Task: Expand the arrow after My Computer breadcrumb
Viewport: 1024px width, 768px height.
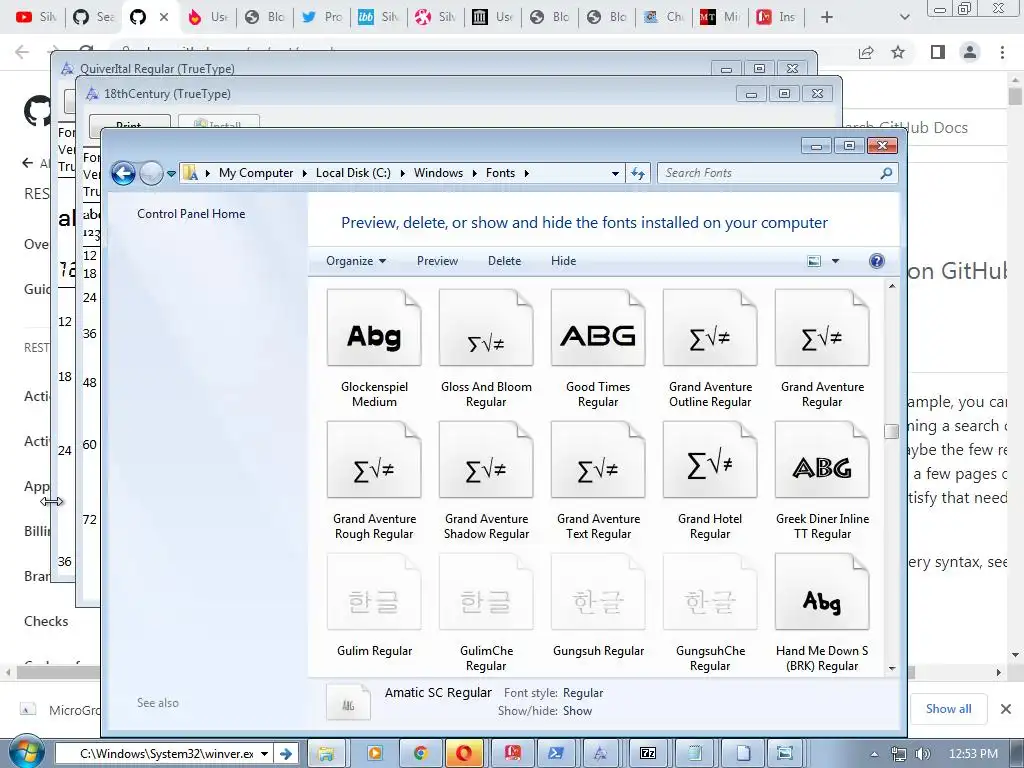Action: pyautogui.click(x=304, y=173)
